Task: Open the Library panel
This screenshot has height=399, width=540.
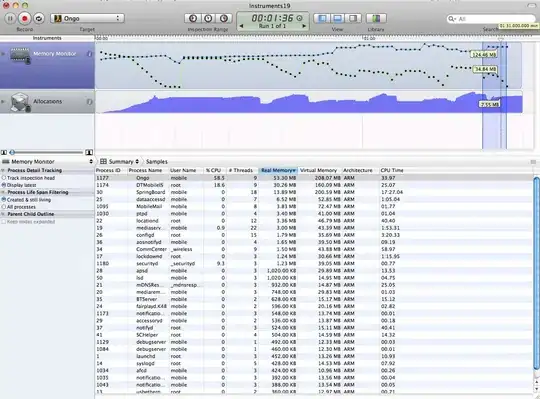Action: [x=376, y=18]
